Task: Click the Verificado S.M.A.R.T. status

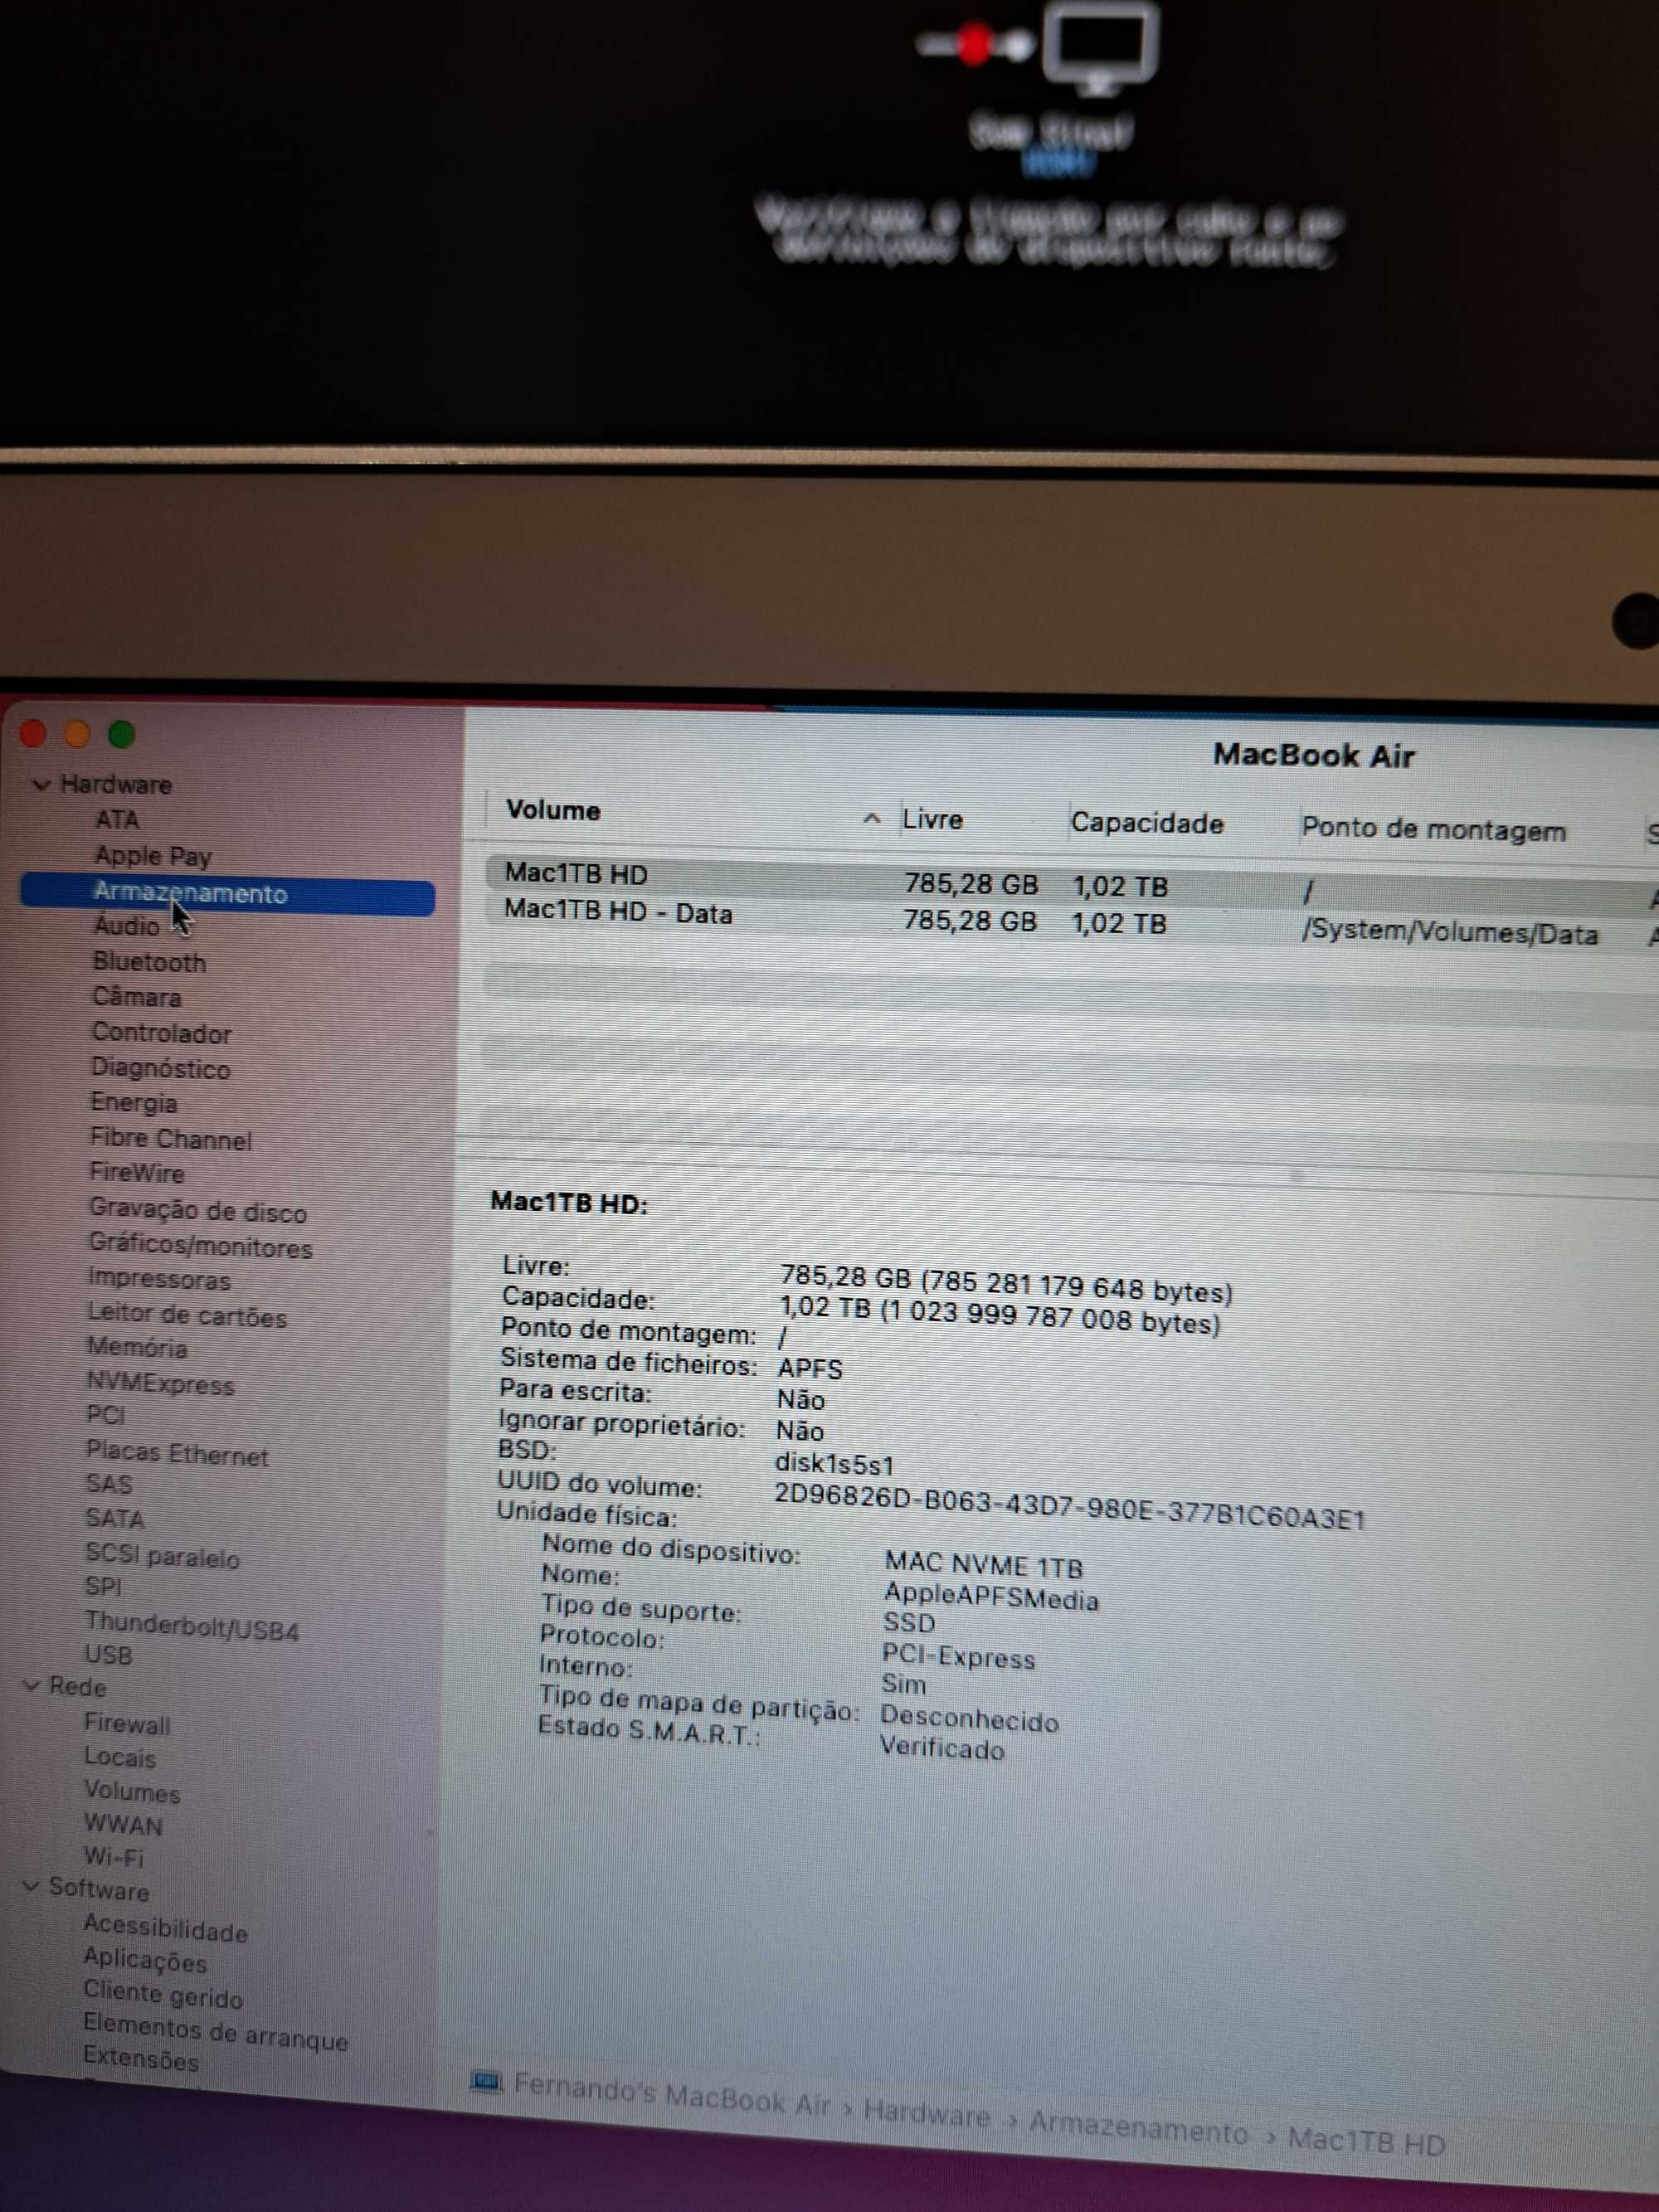Action: [941, 1748]
